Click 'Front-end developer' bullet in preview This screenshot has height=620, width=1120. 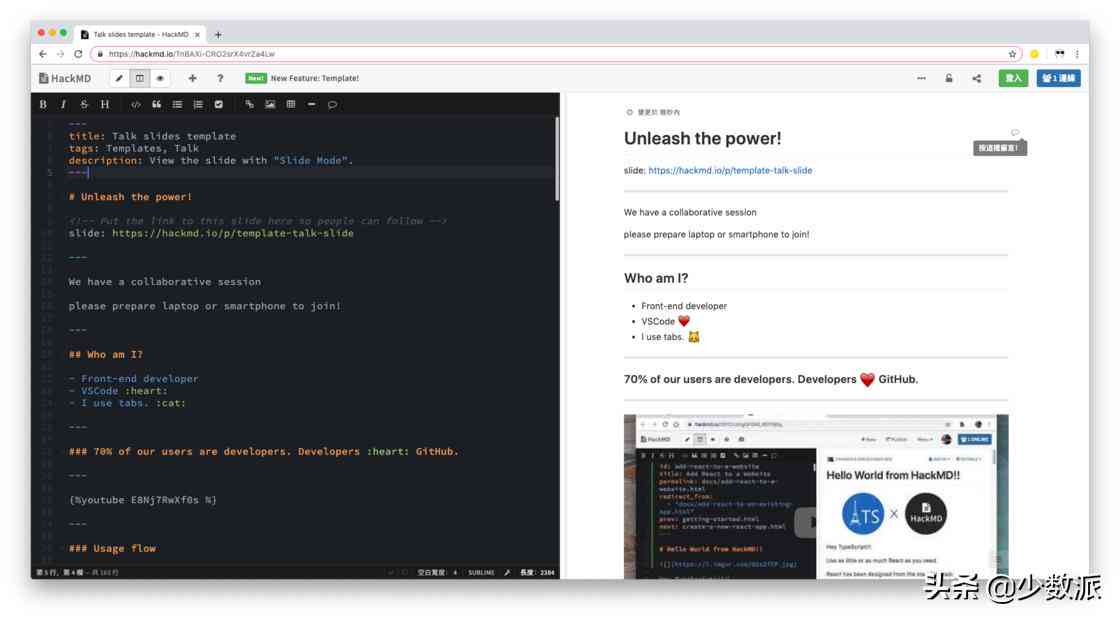pyautogui.click(x=684, y=306)
